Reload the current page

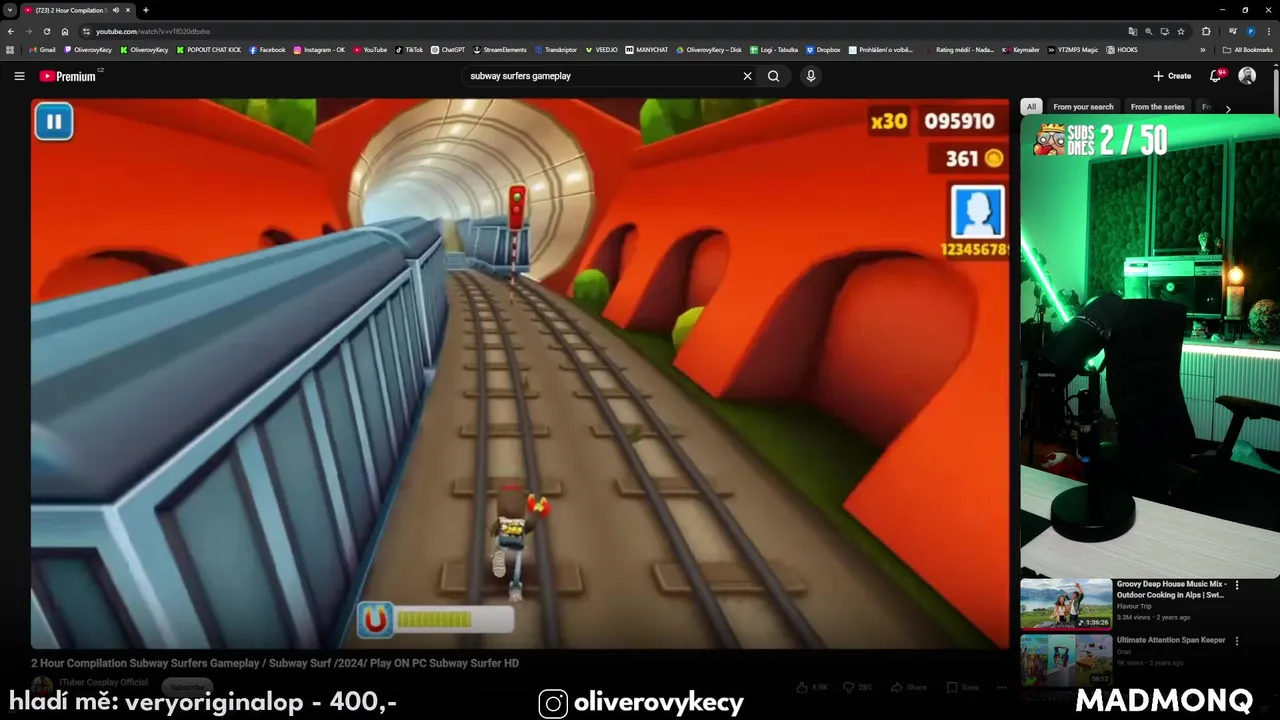47,31
